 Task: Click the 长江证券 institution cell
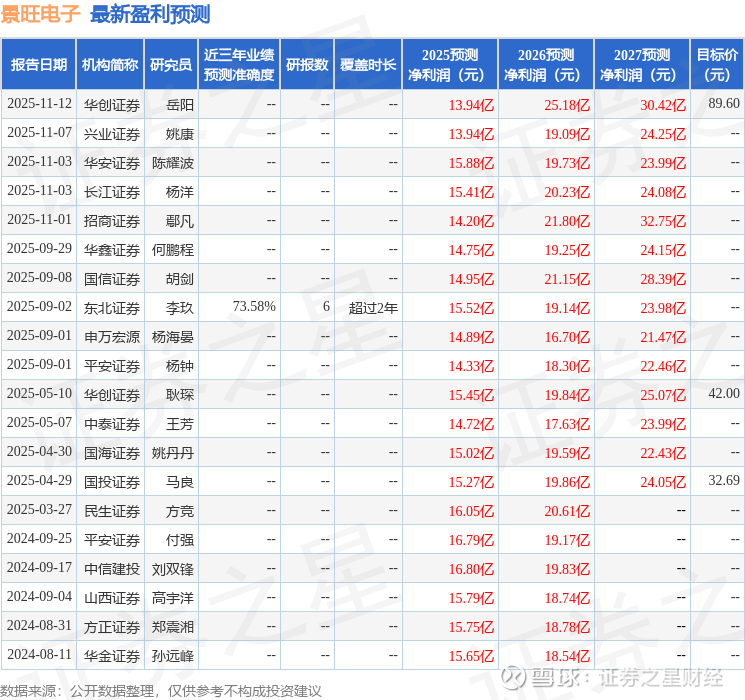112,192
